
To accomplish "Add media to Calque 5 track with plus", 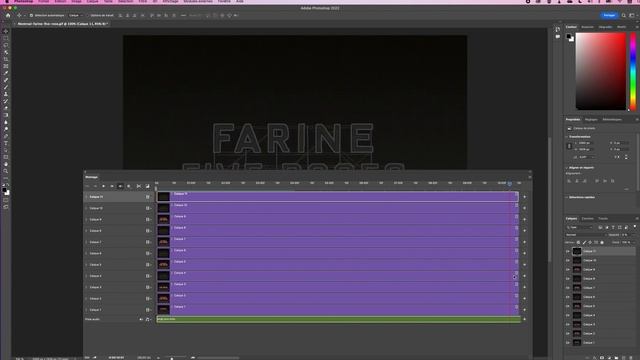I will (x=524, y=264).
